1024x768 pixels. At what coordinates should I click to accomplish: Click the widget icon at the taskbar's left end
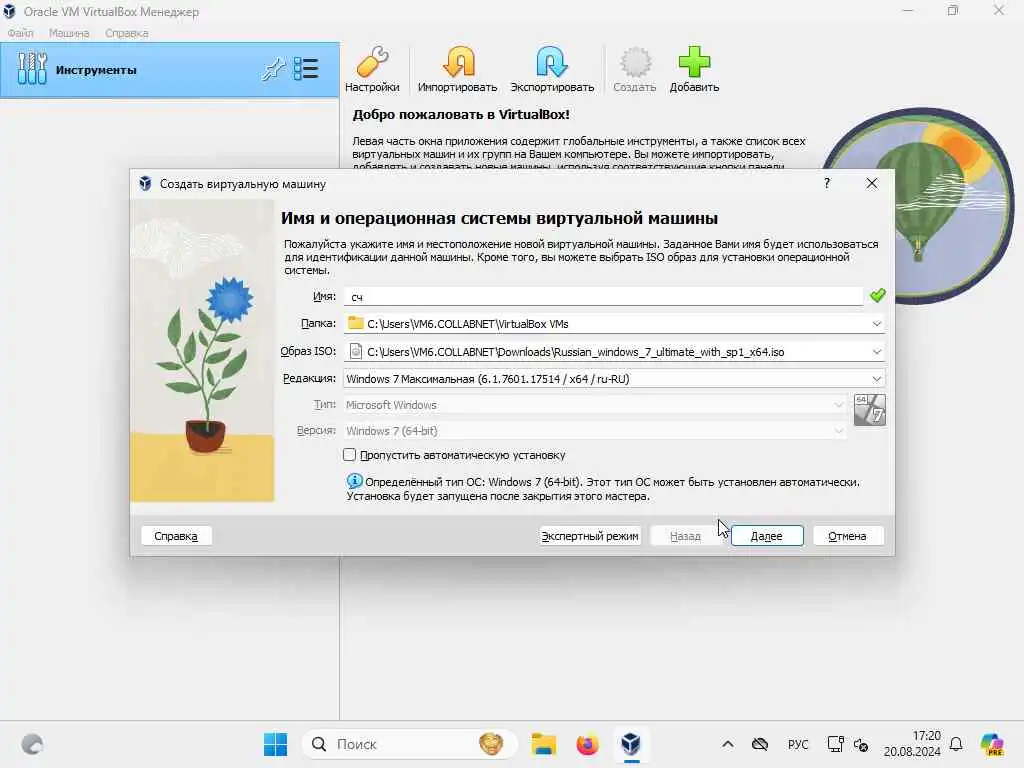(x=32, y=744)
